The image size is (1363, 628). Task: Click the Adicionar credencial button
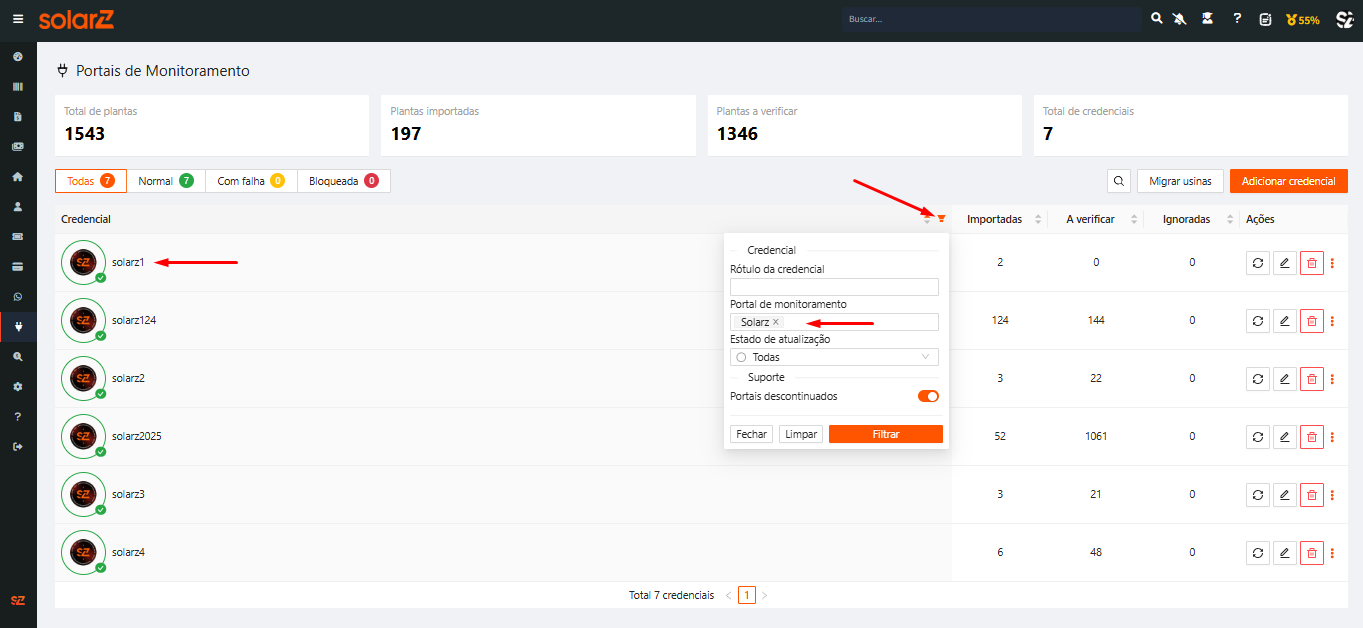tap(1289, 181)
